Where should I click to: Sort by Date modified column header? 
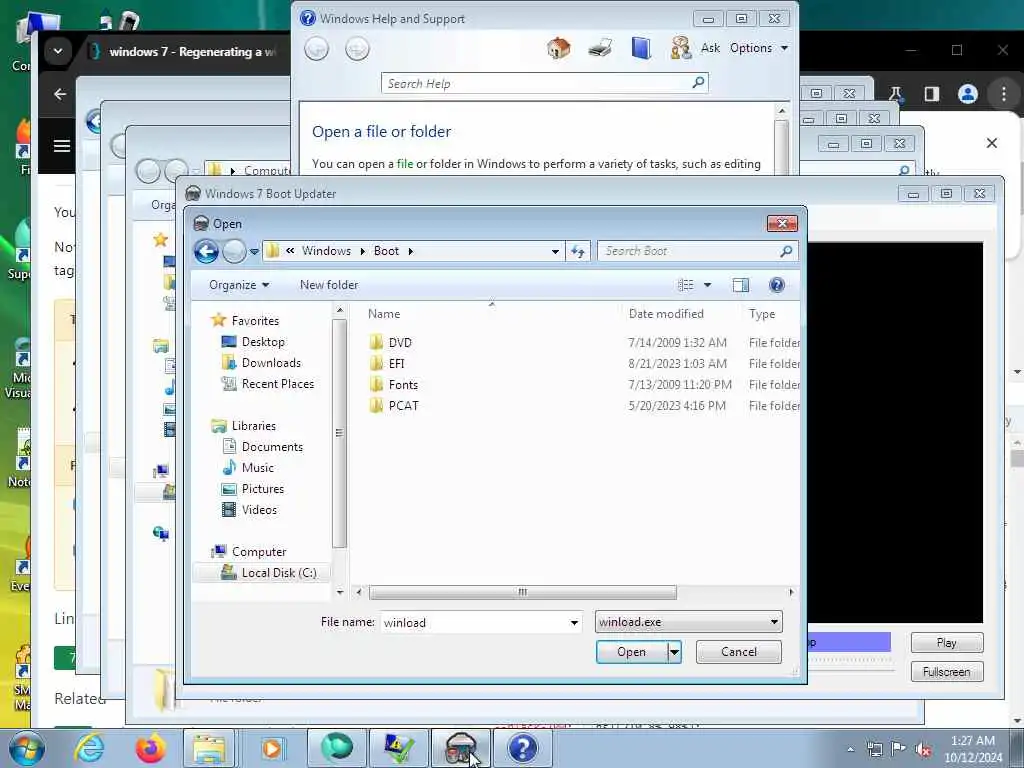[666, 314]
